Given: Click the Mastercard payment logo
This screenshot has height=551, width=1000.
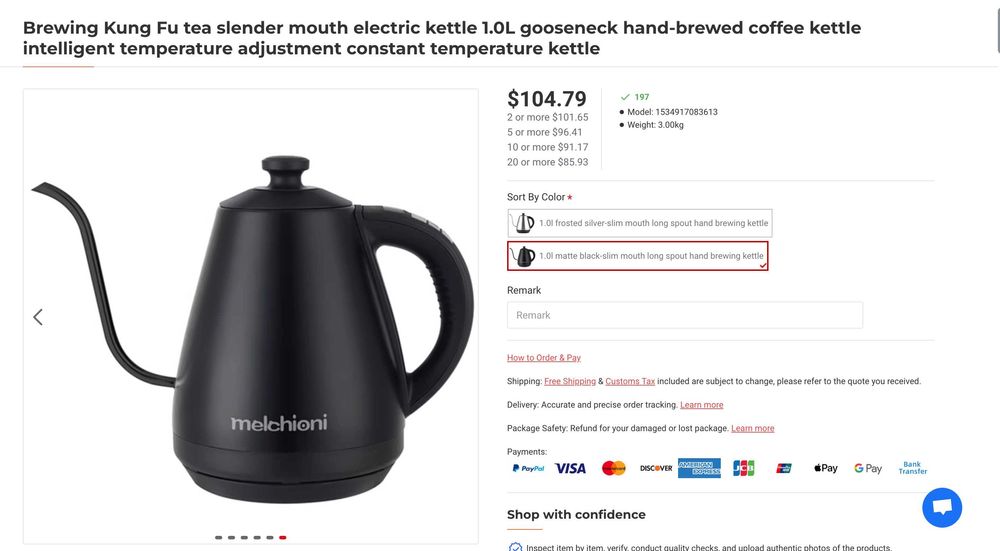Looking at the screenshot, I should [x=614, y=468].
